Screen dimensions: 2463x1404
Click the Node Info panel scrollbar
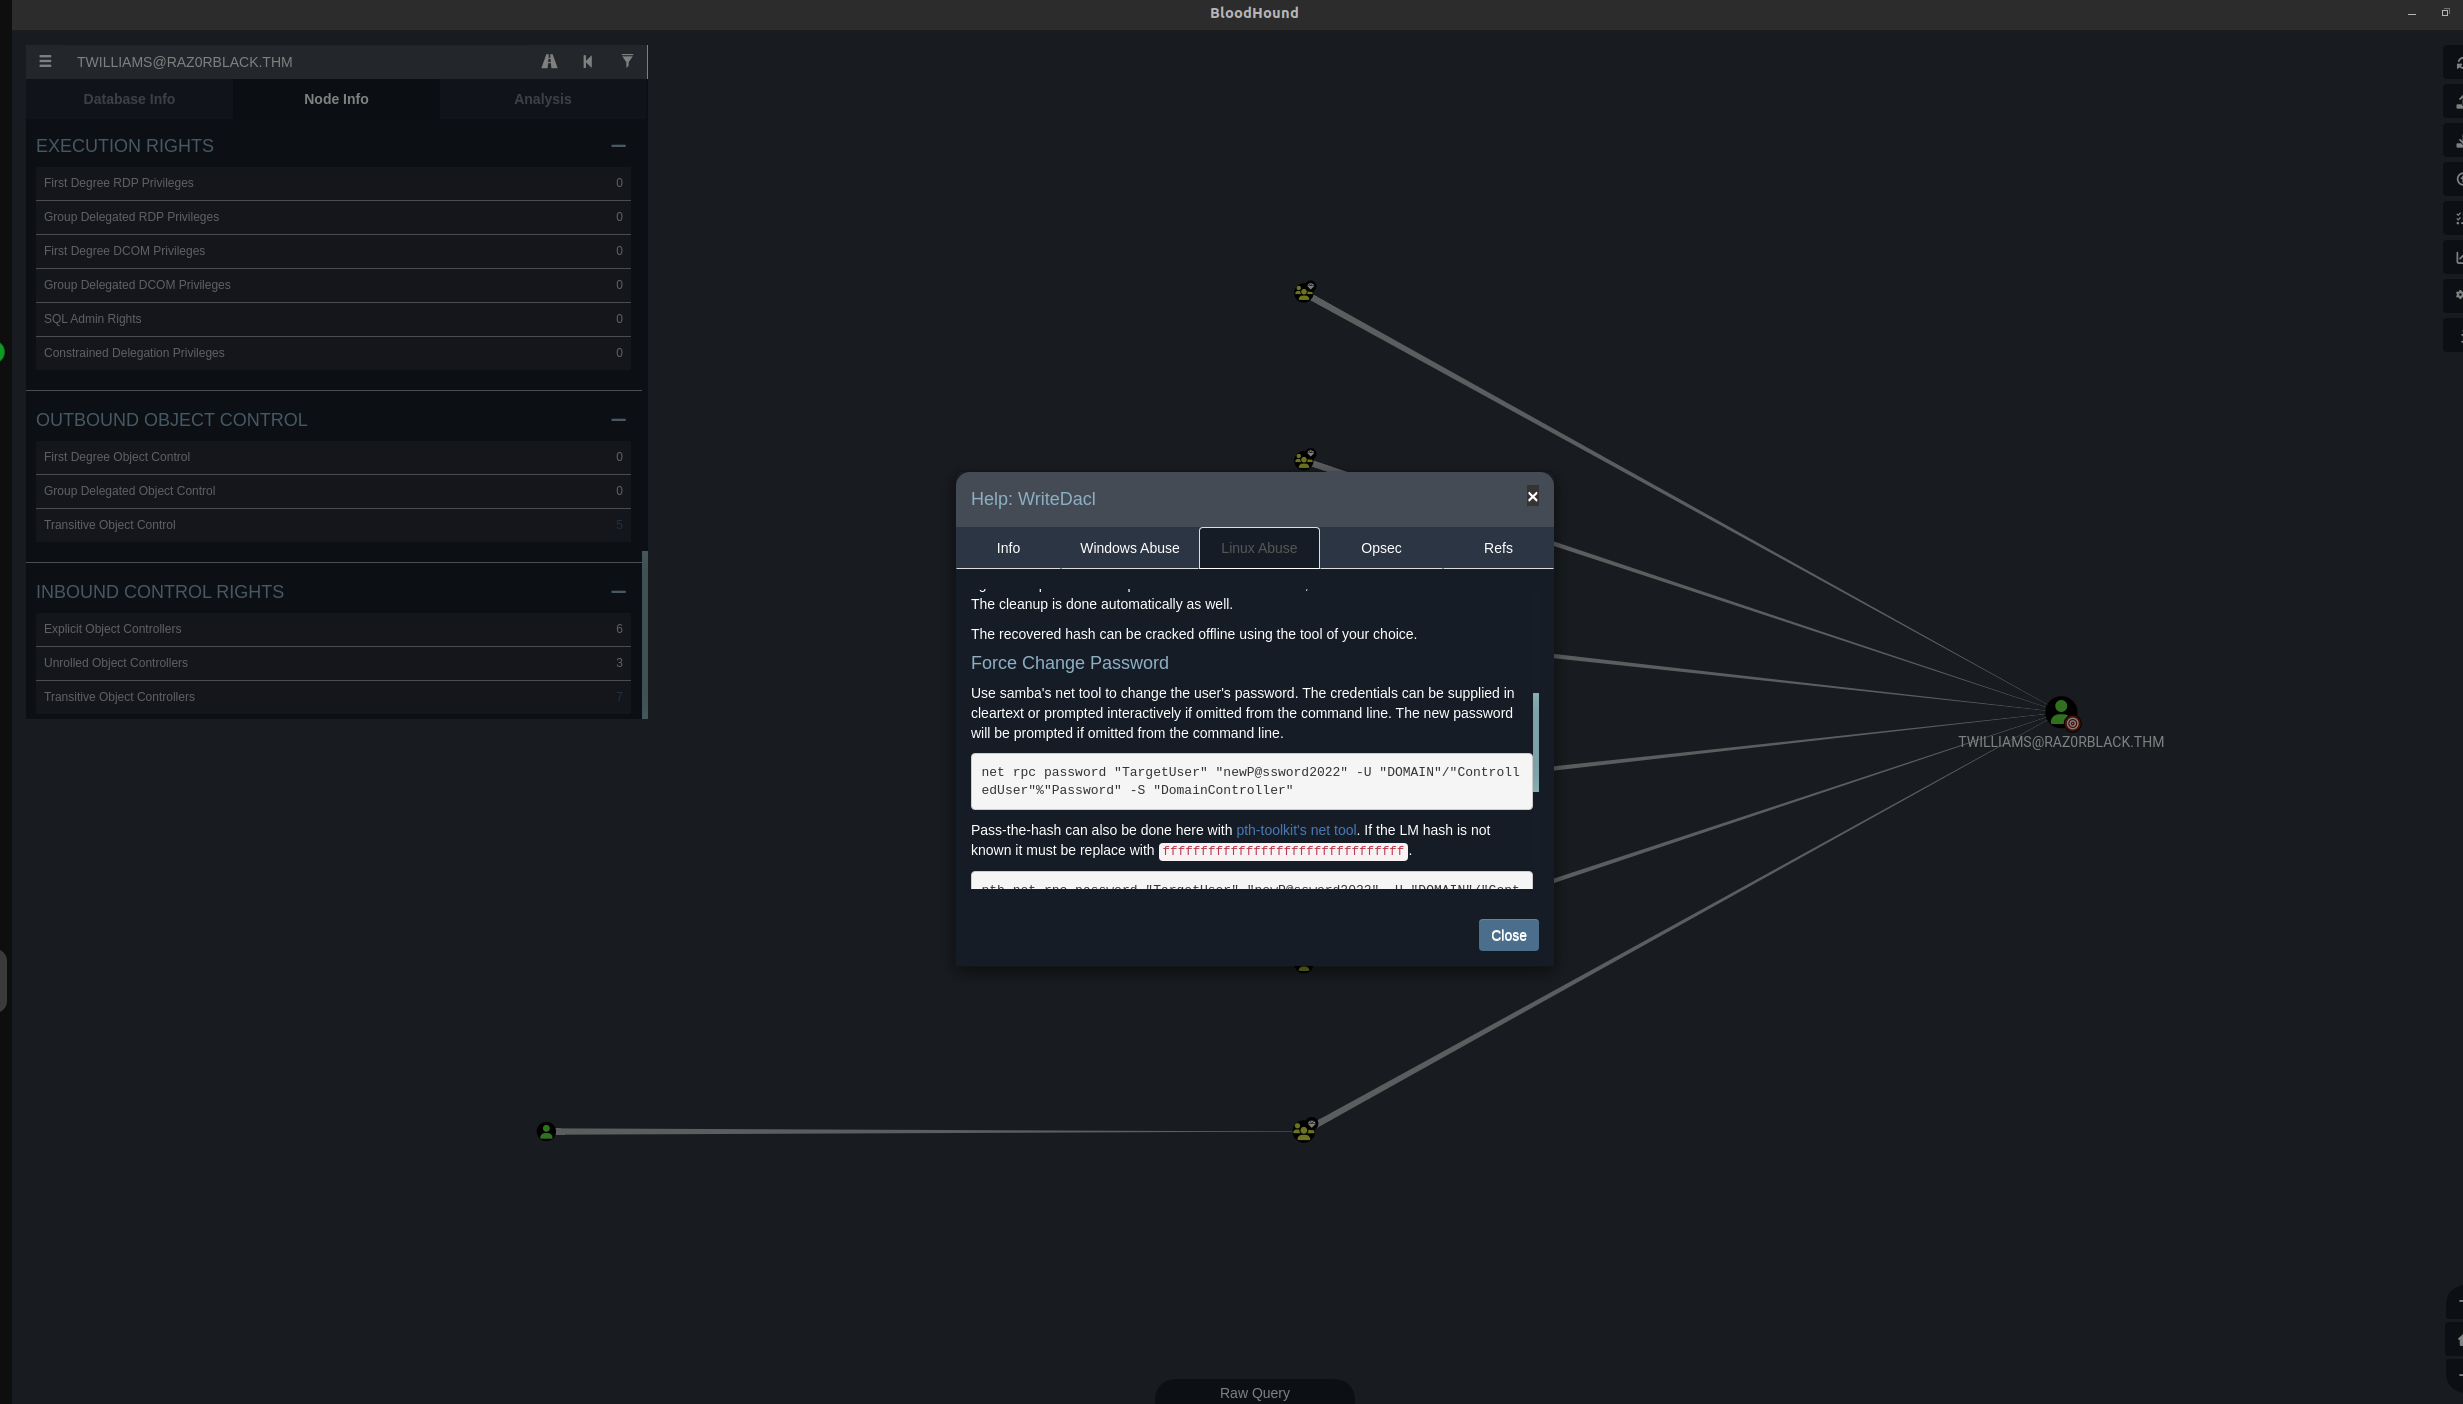point(645,634)
